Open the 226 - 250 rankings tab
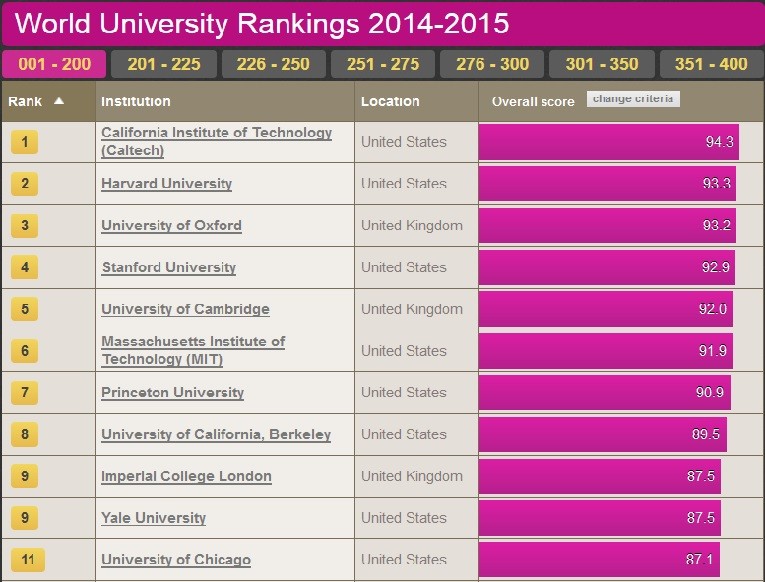765x582 pixels. (273, 64)
